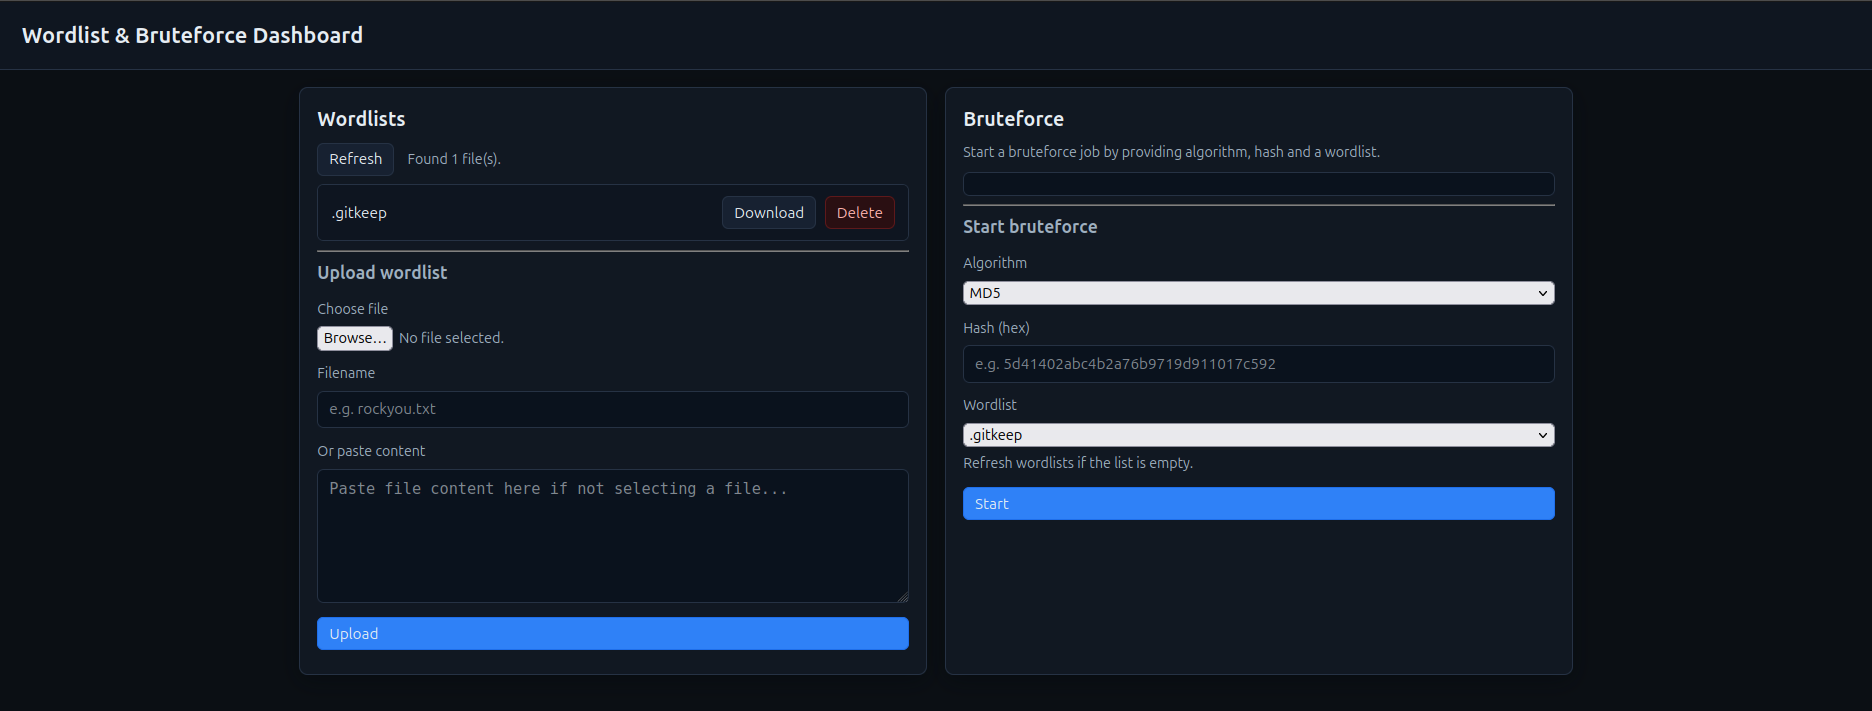Click the Wordlists panel heading
Viewport: 1872px width, 711px height.
coord(361,119)
